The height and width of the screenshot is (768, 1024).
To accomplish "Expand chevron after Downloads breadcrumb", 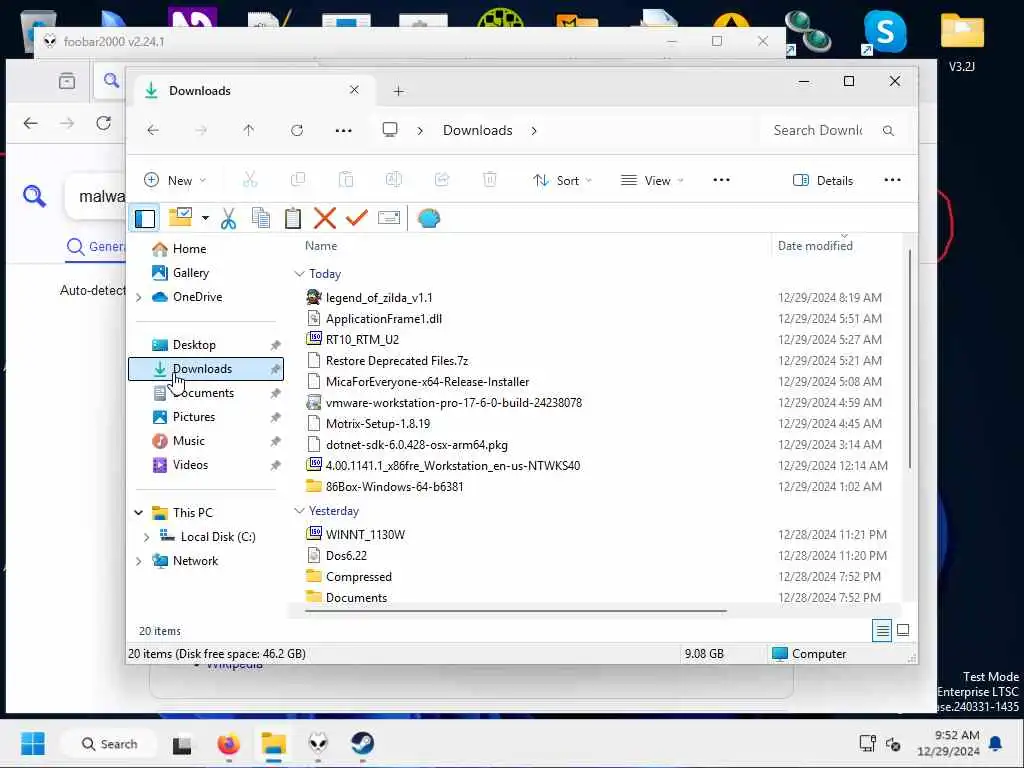I will click(534, 131).
